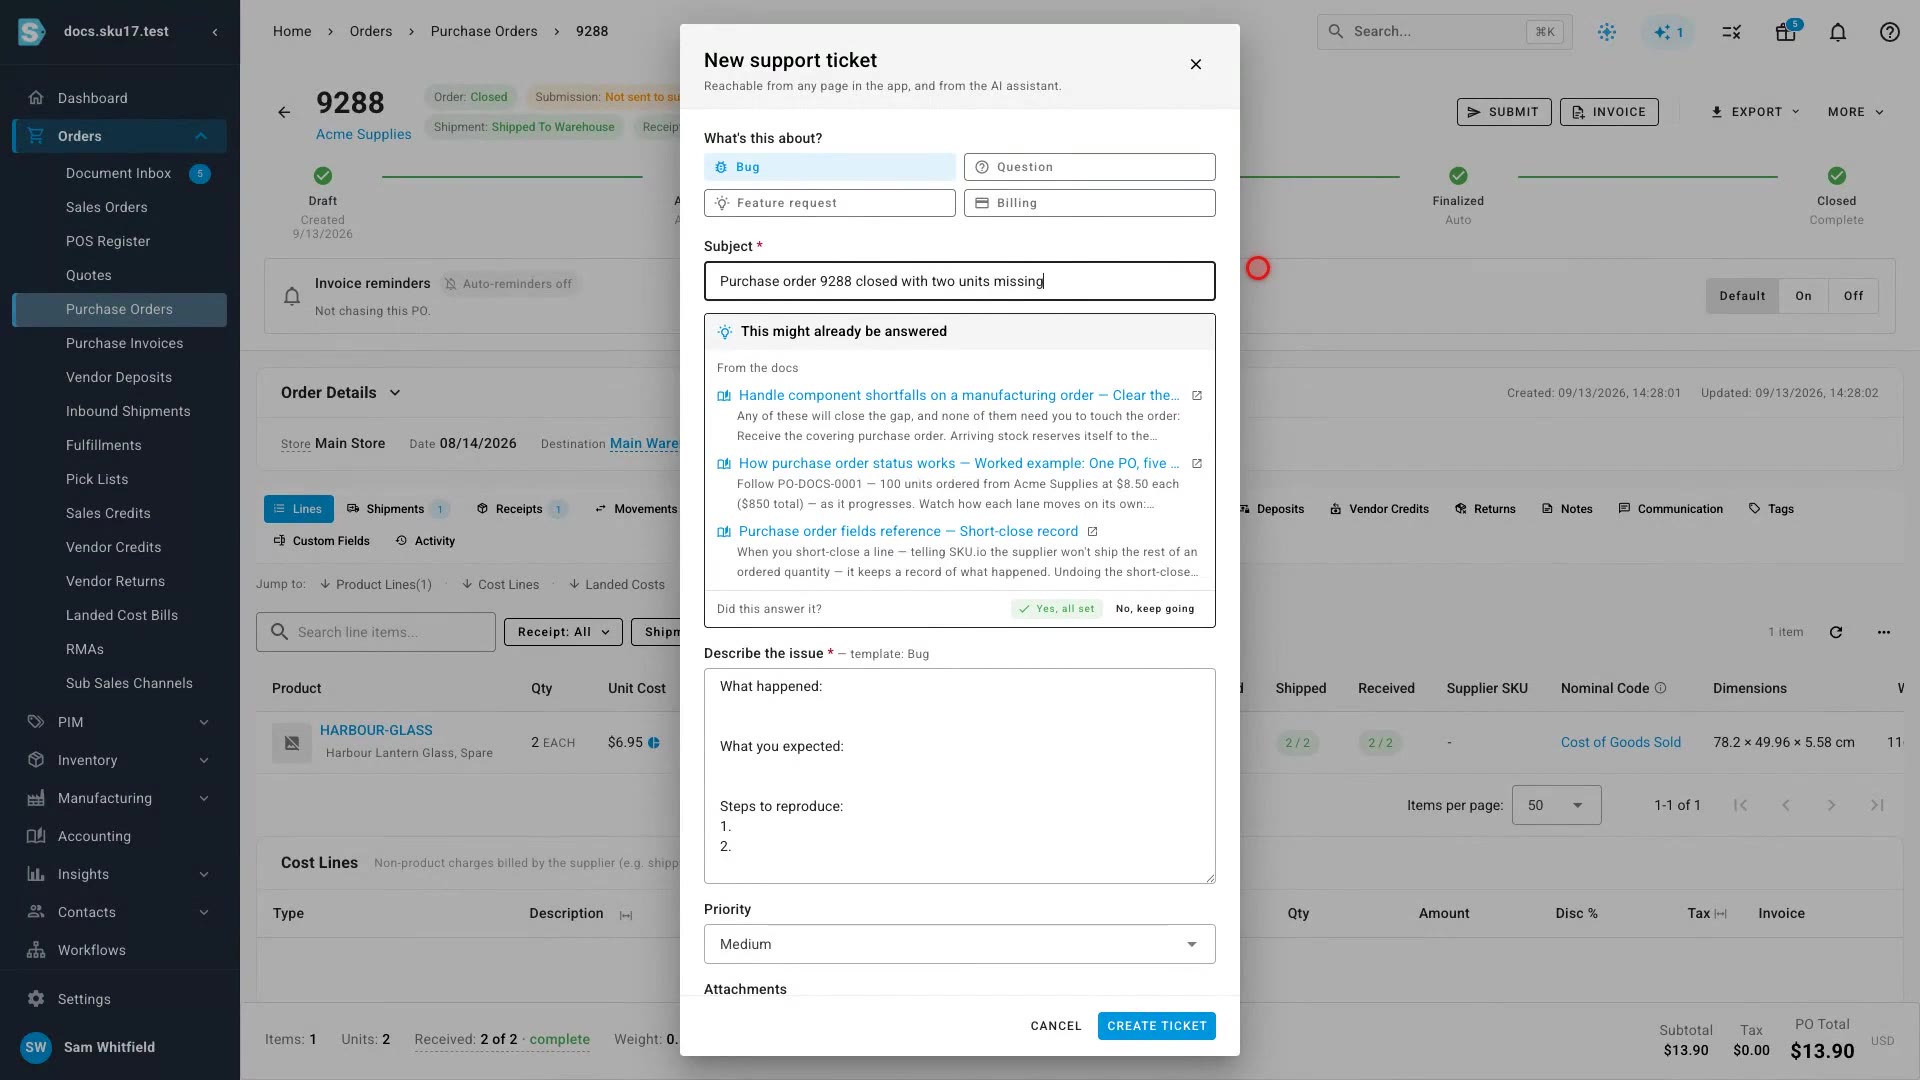Screen dimensions: 1920x1080
Task: Expand the Receipt: All filter
Action: point(564,632)
